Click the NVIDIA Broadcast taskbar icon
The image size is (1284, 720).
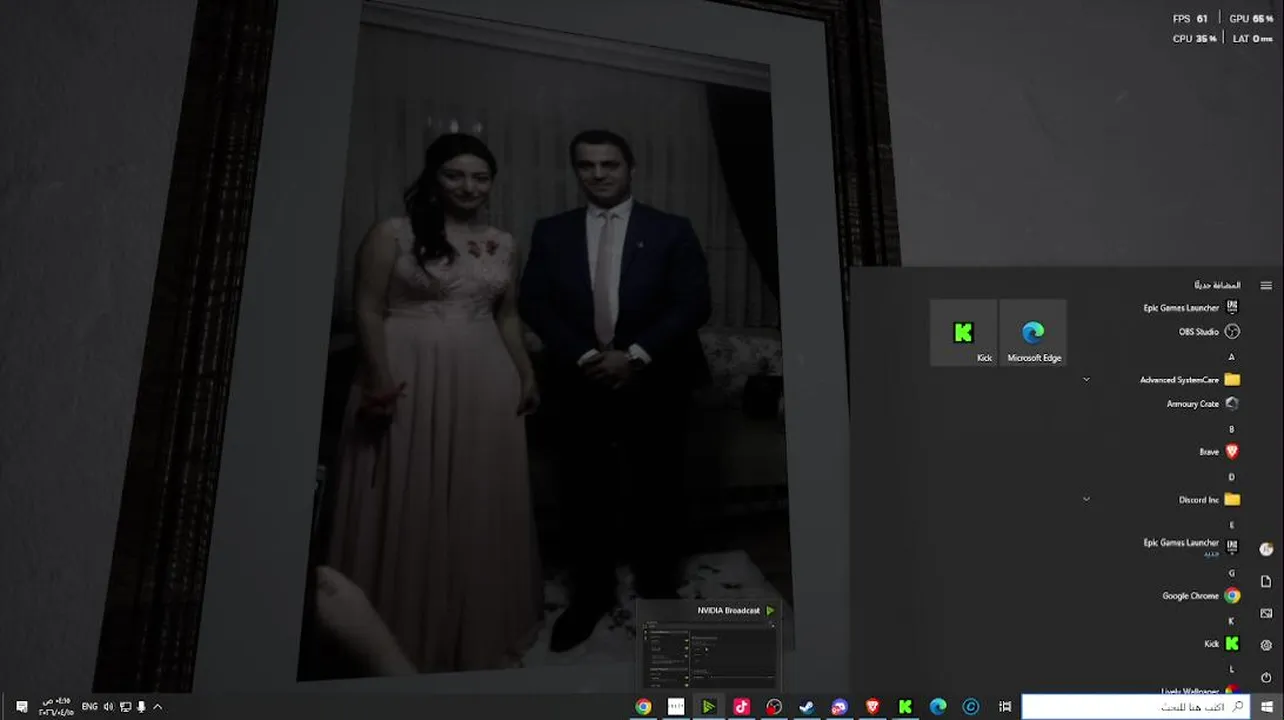click(x=708, y=707)
